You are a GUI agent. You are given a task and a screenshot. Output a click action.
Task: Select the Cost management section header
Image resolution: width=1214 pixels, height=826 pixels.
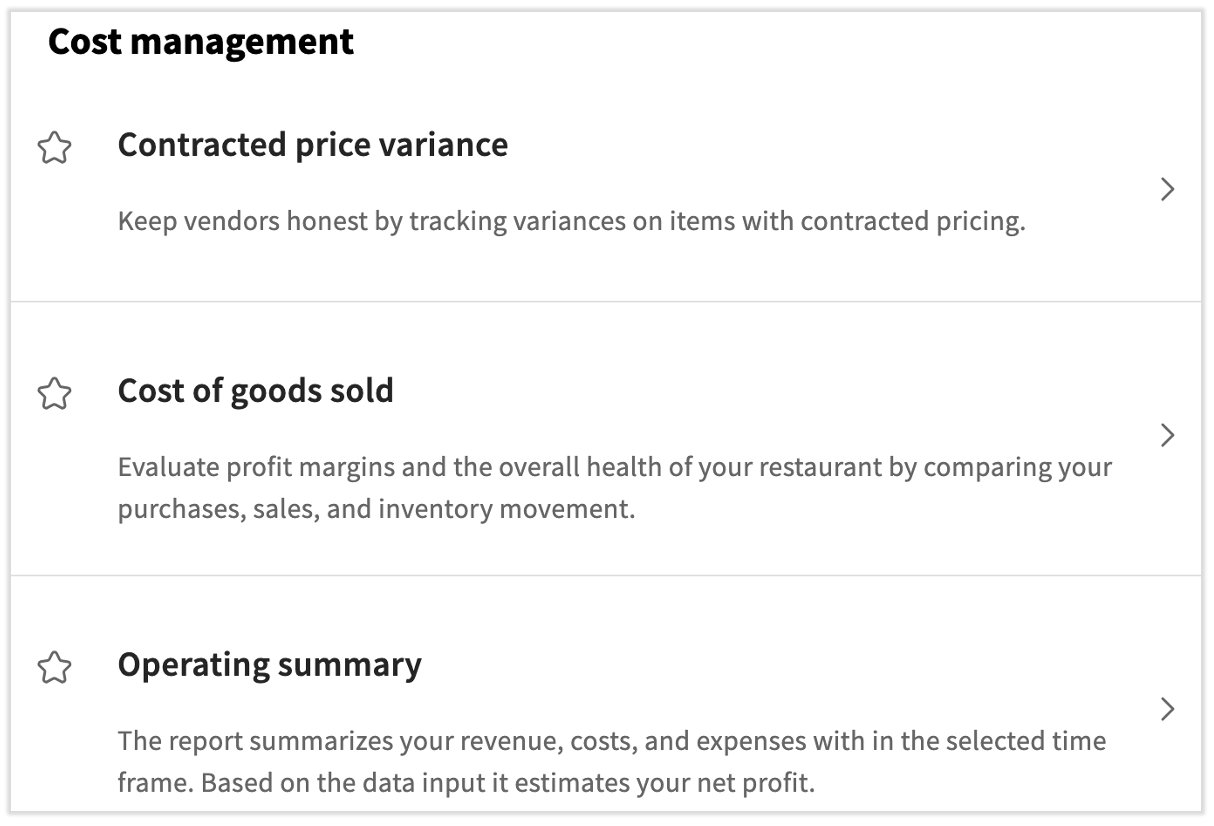(x=200, y=42)
